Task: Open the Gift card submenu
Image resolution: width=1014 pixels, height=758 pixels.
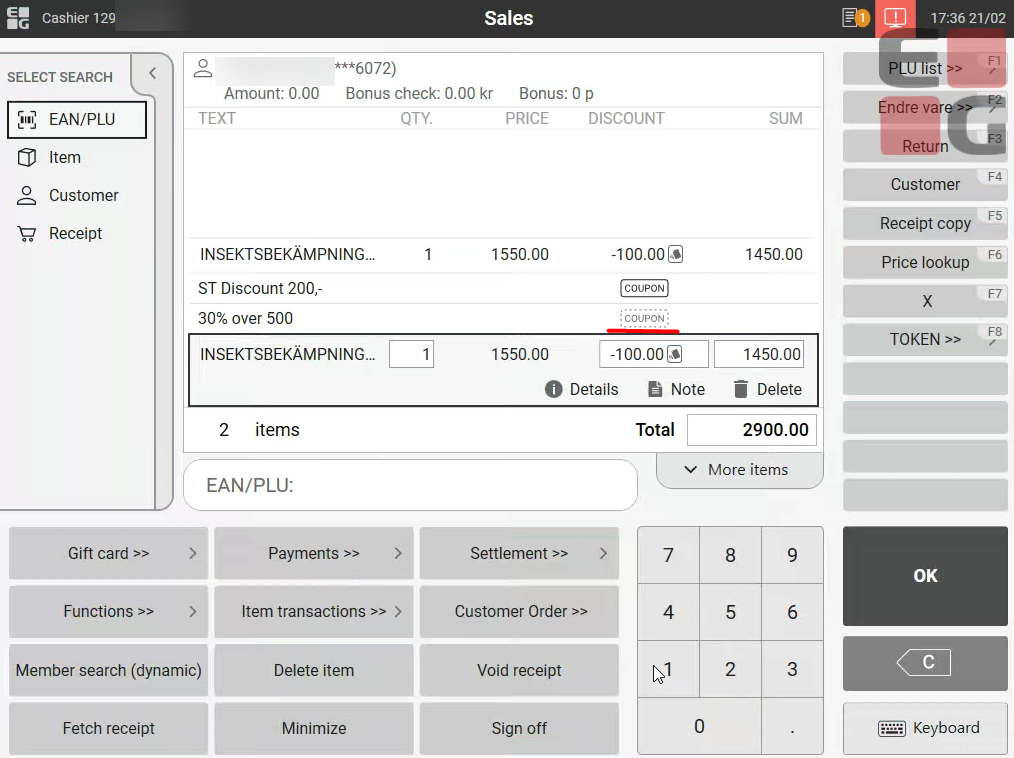Action: click(x=108, y=553)
